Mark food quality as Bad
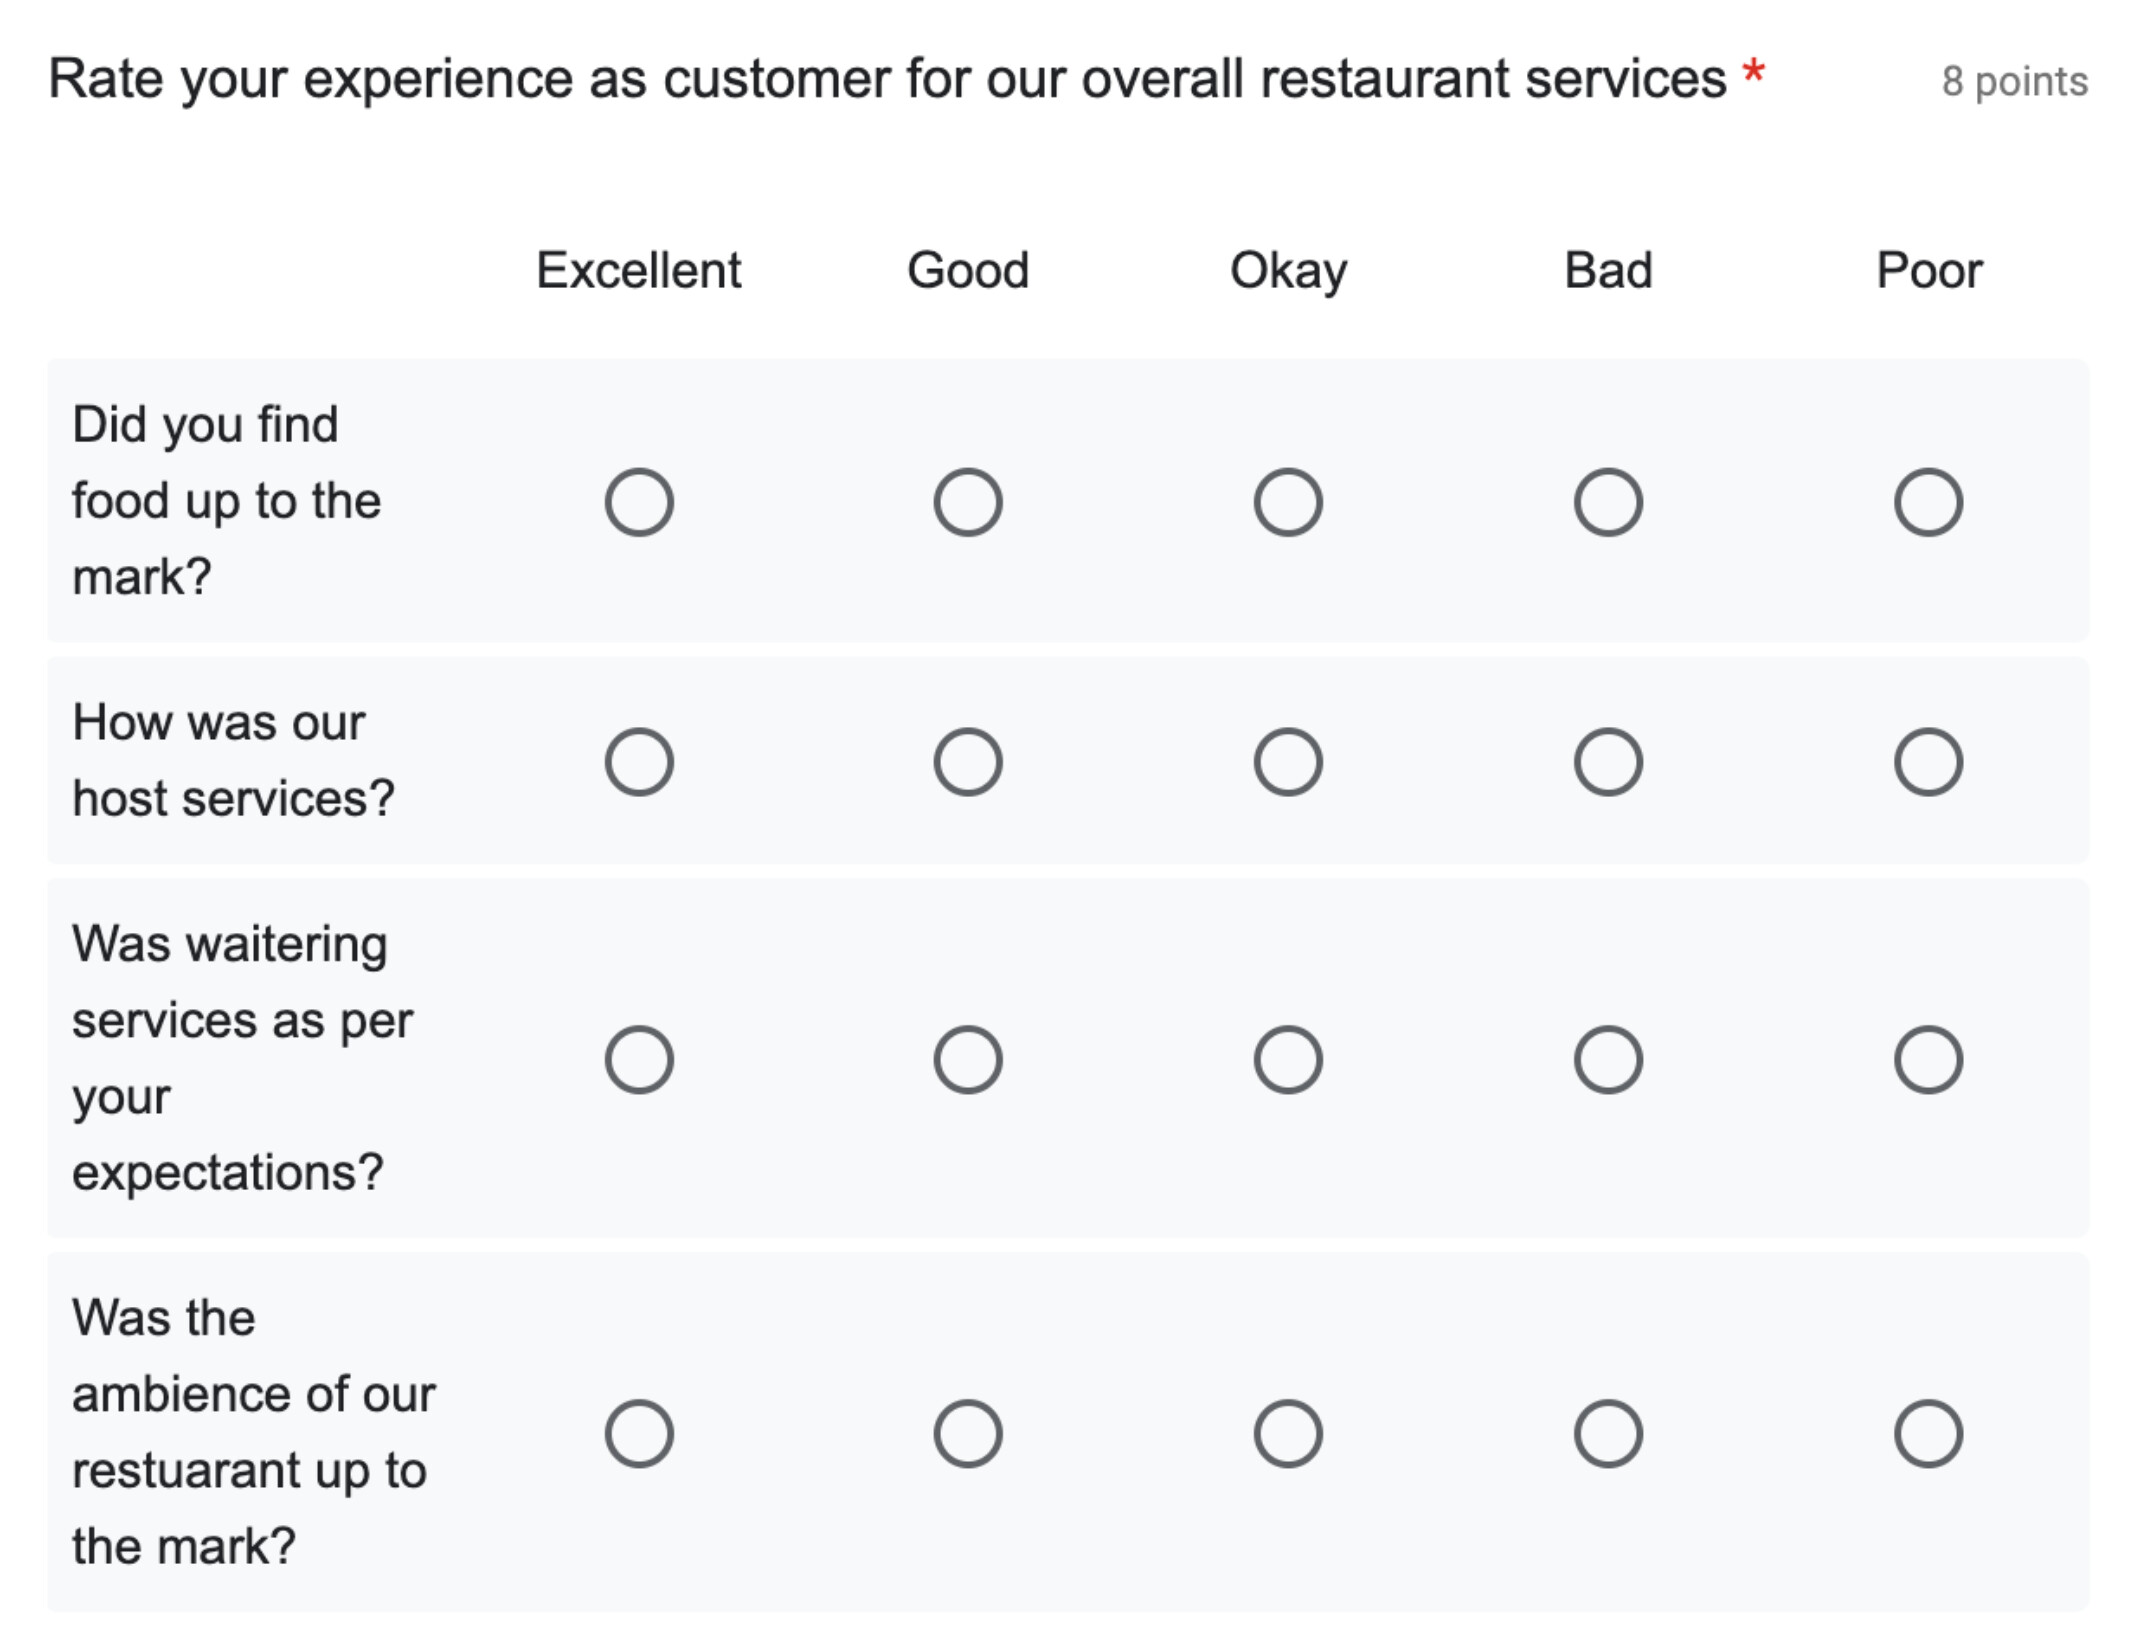Viewport: 2134px width, 1650px height. (1608, 502)
